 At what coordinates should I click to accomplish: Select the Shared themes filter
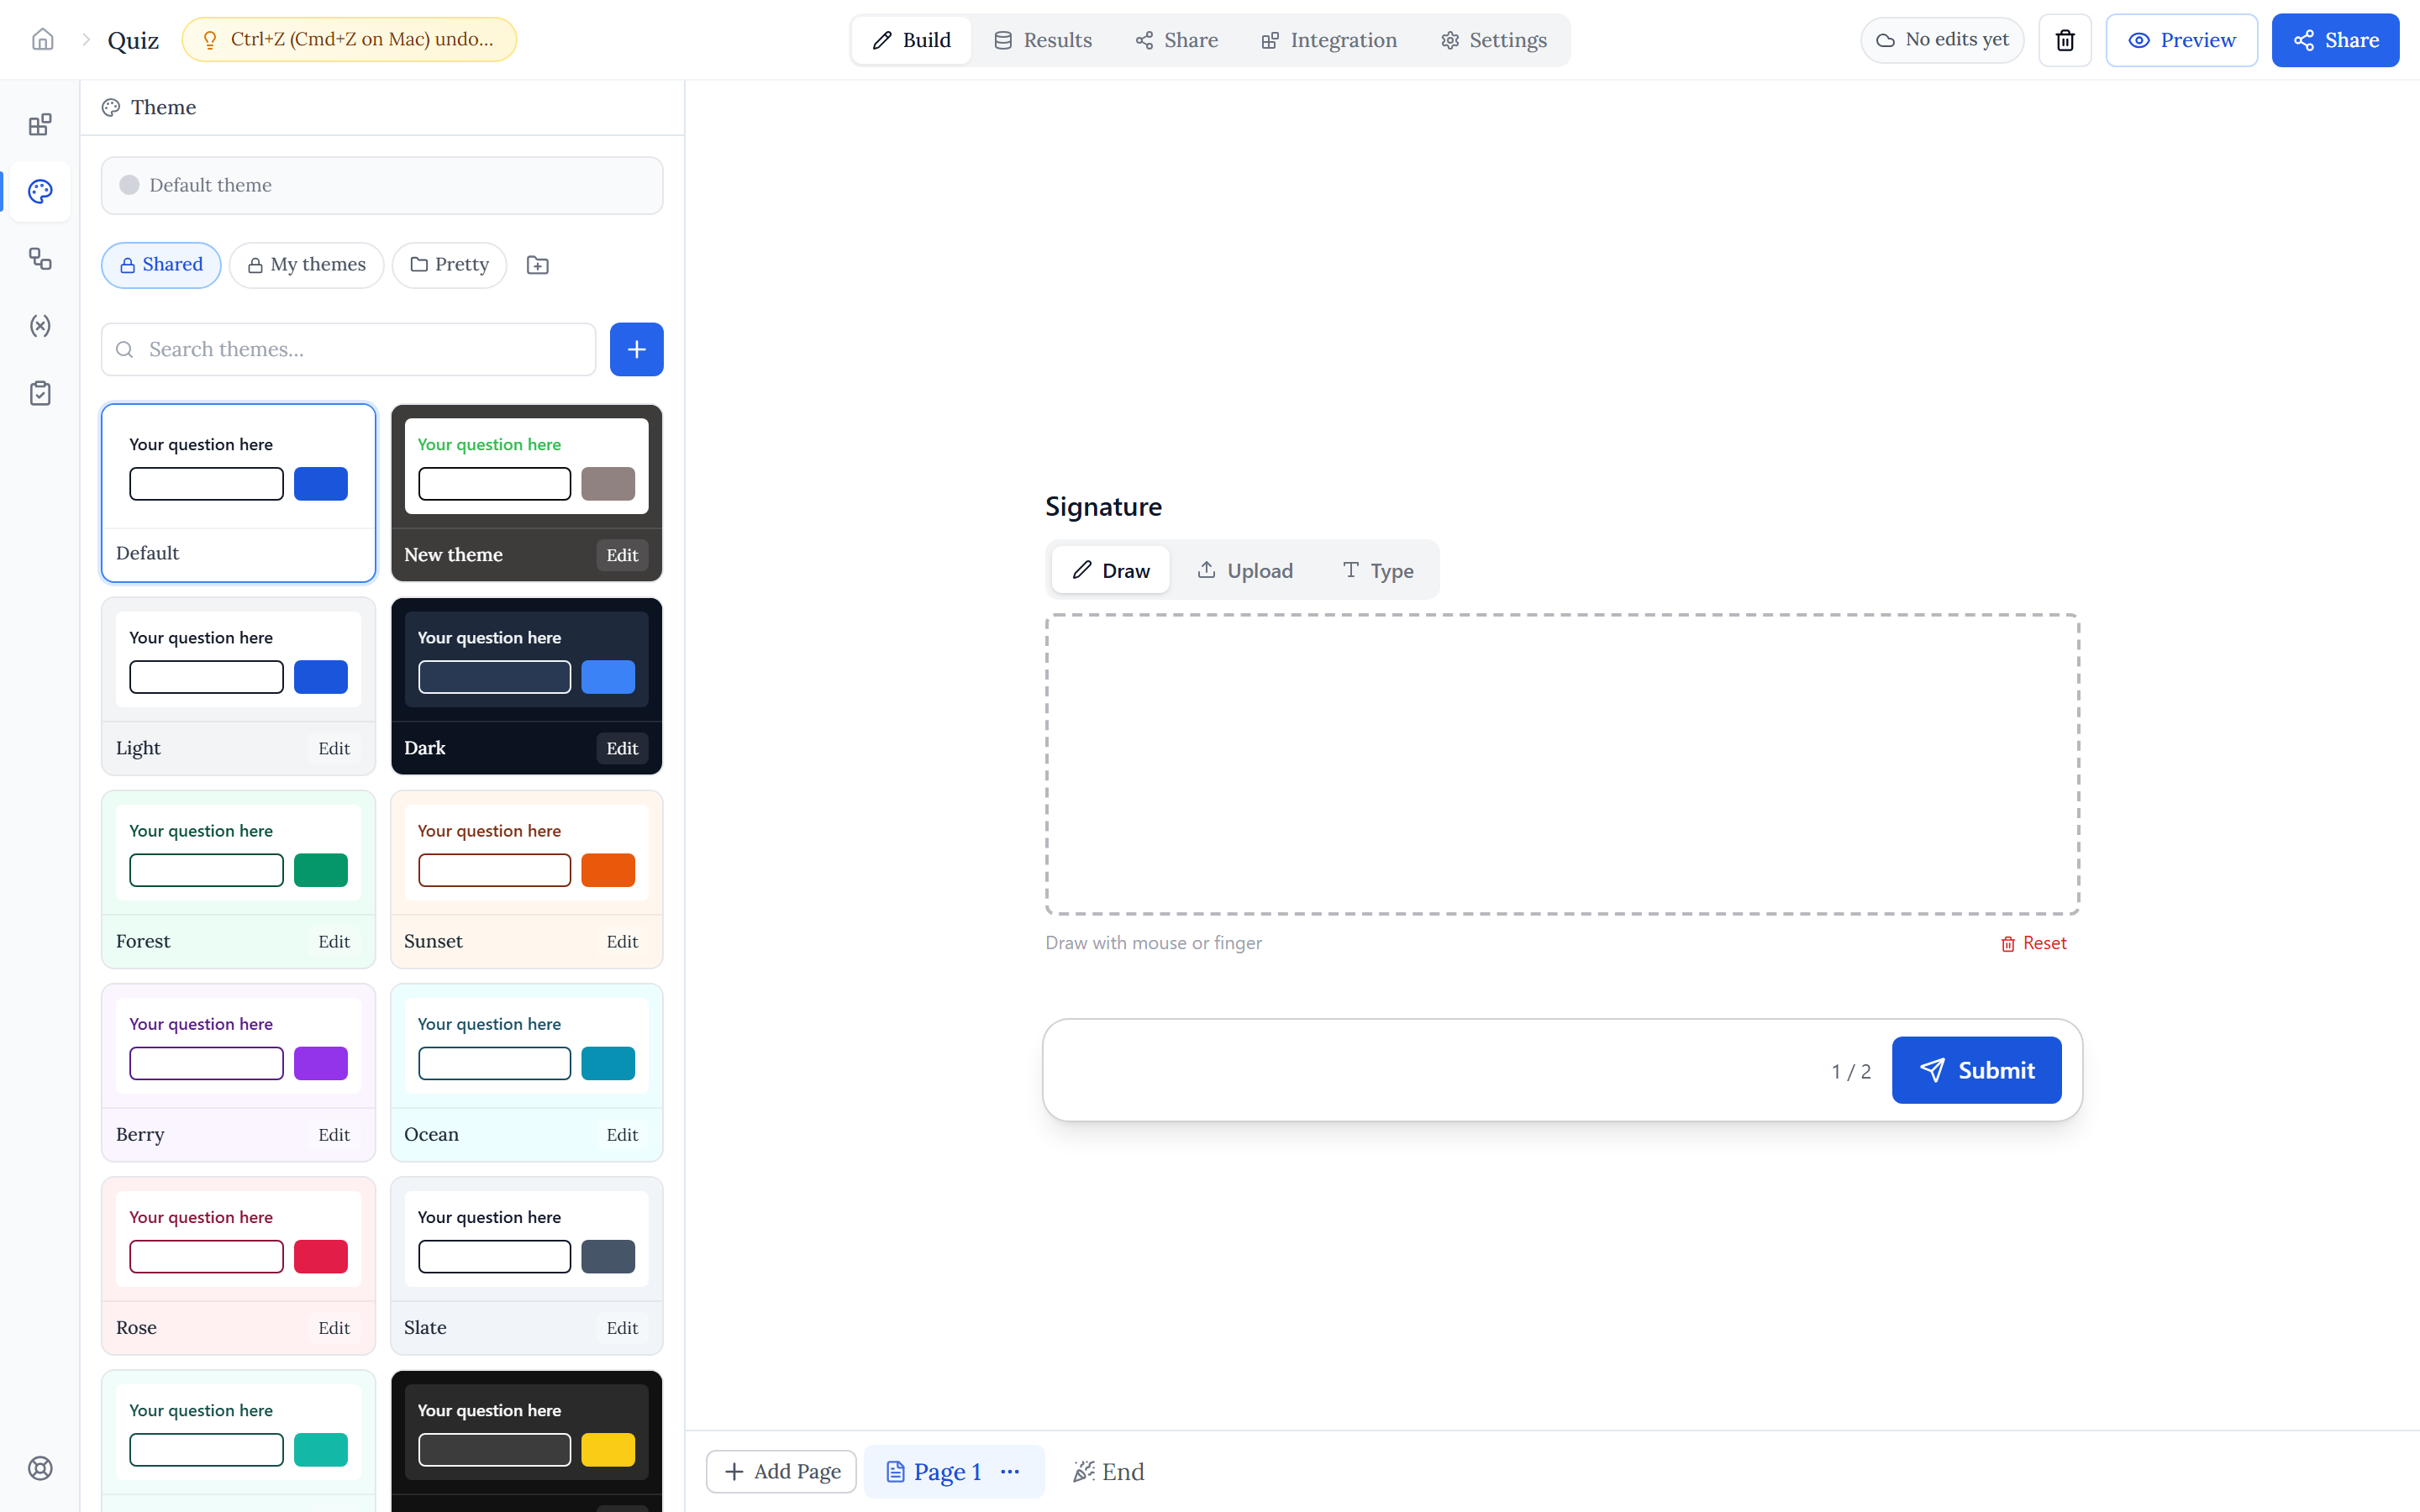161,265
